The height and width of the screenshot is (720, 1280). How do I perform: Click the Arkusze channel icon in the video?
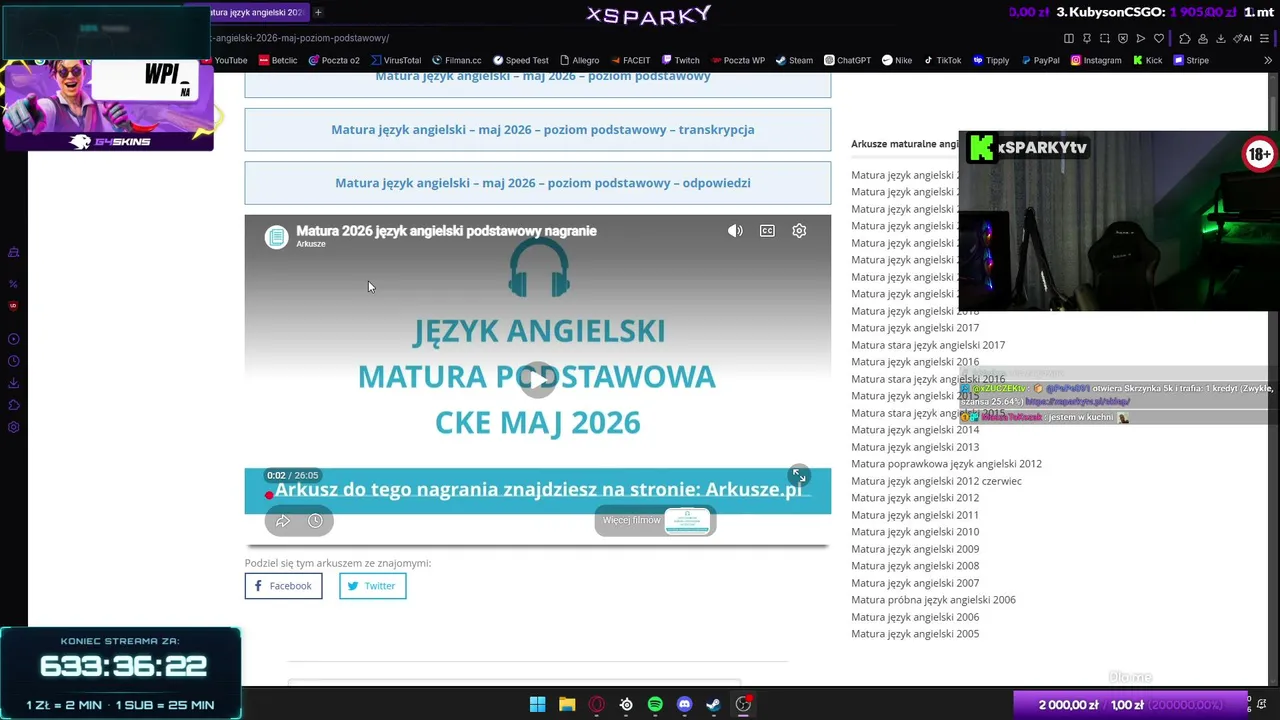coord(276,236)
